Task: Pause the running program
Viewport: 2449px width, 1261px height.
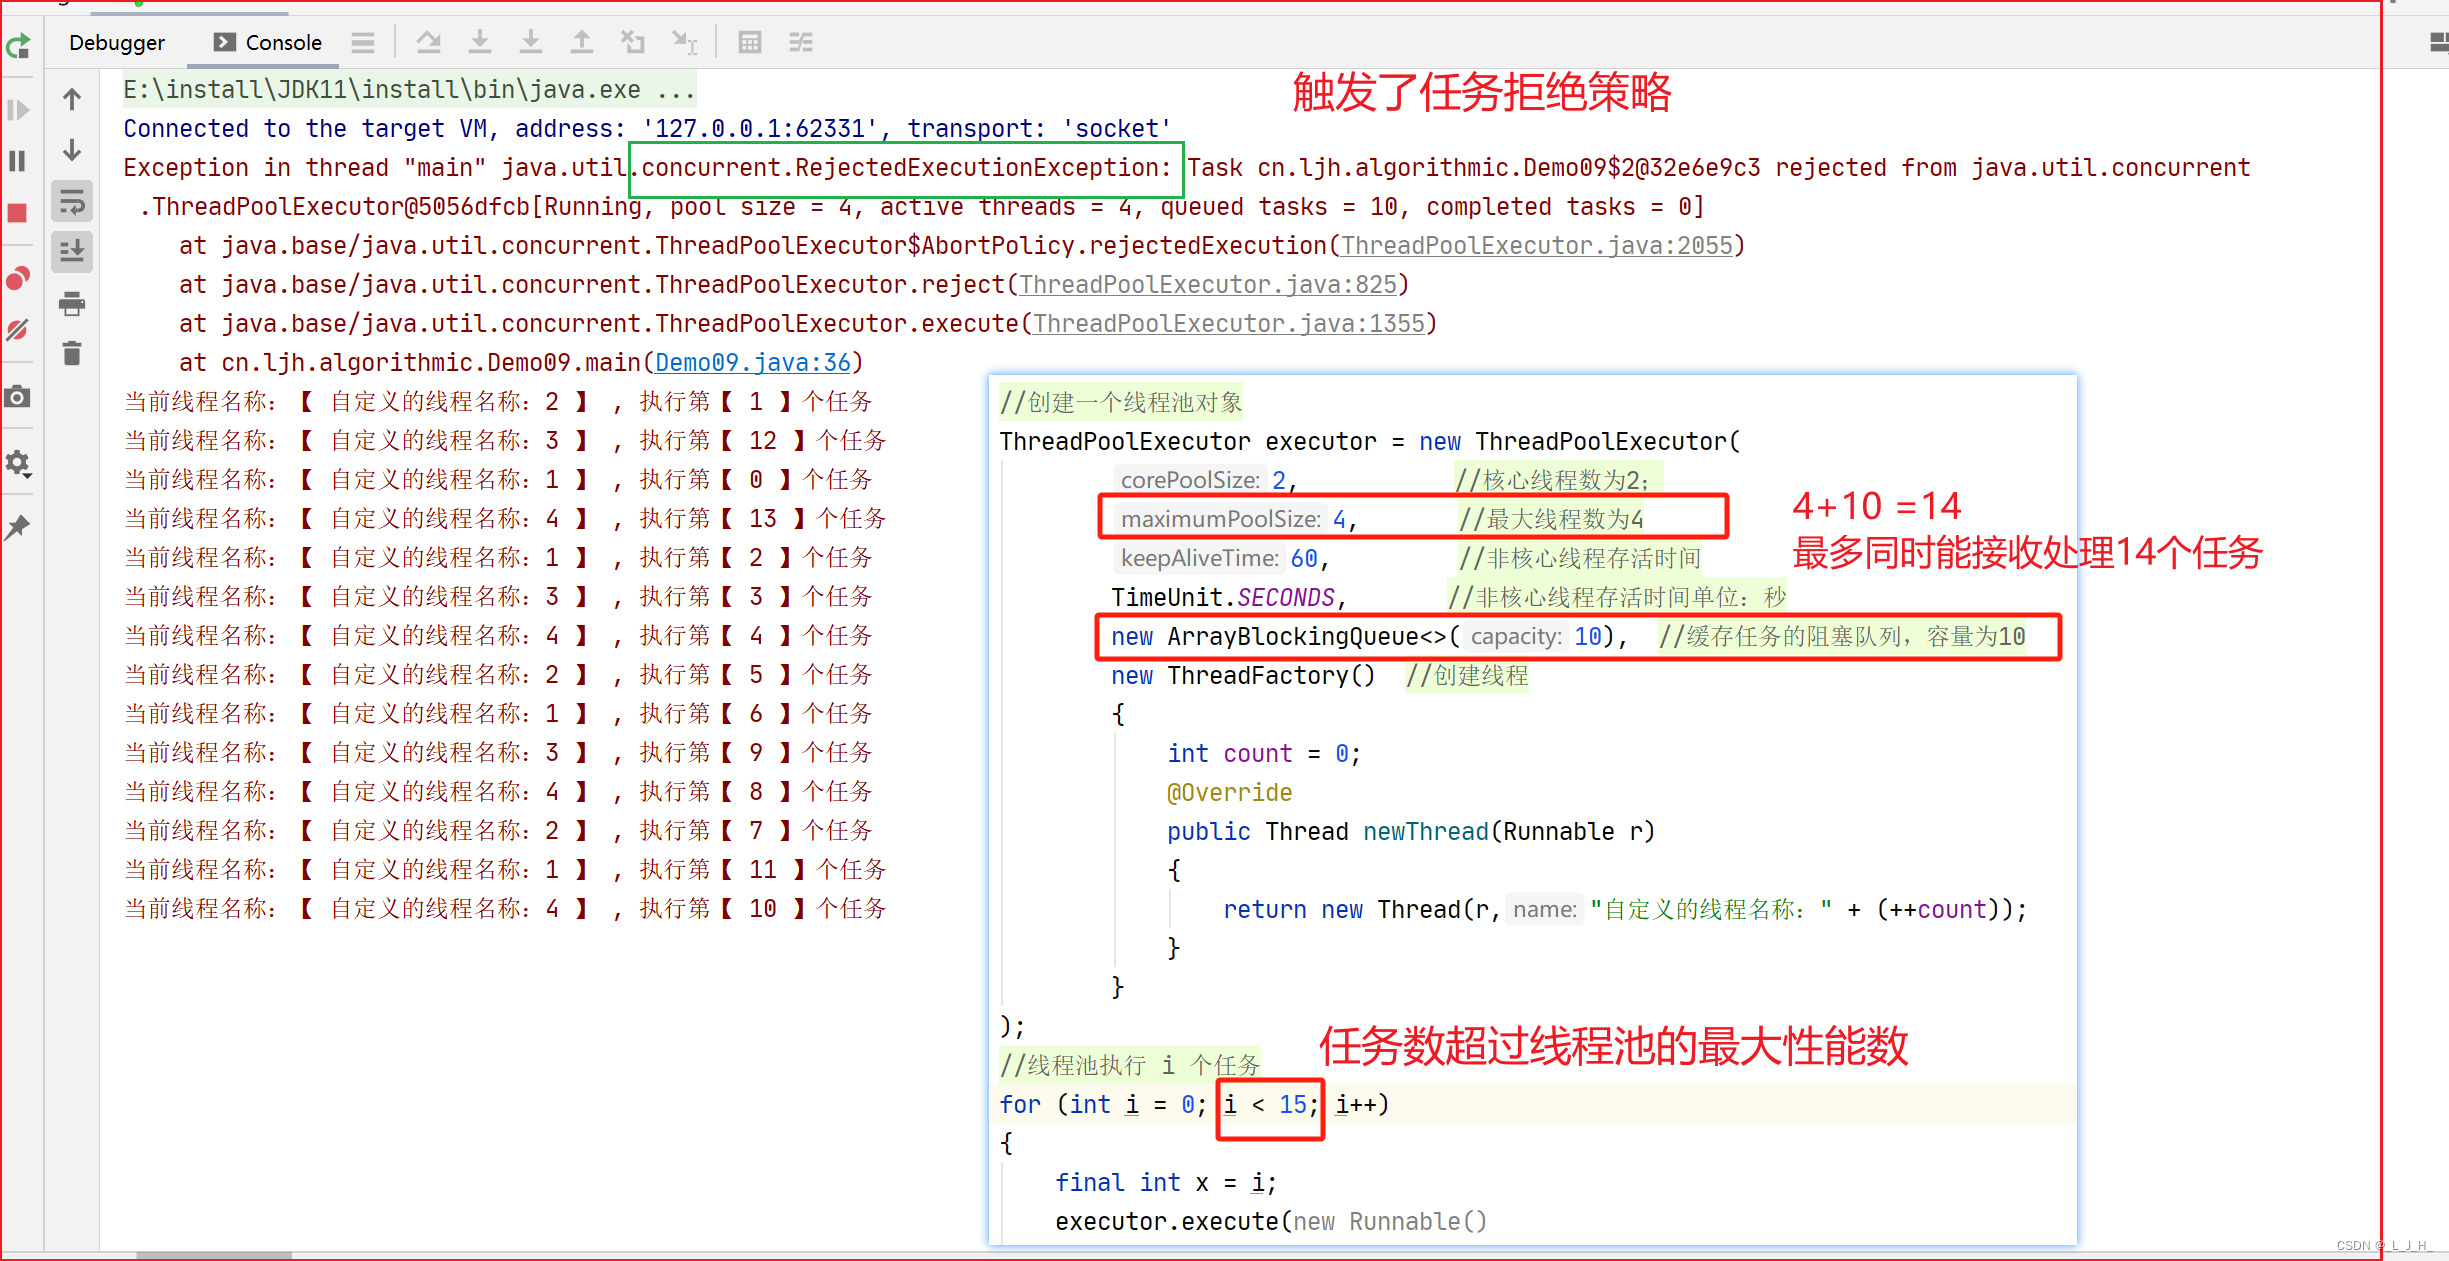Action: point(18,161)
